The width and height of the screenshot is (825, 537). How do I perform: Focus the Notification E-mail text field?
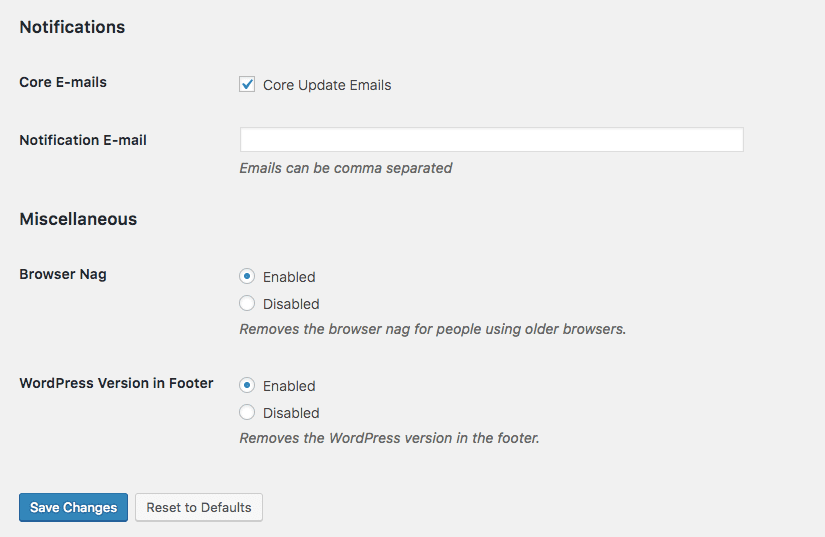click(x=491, y=140)
